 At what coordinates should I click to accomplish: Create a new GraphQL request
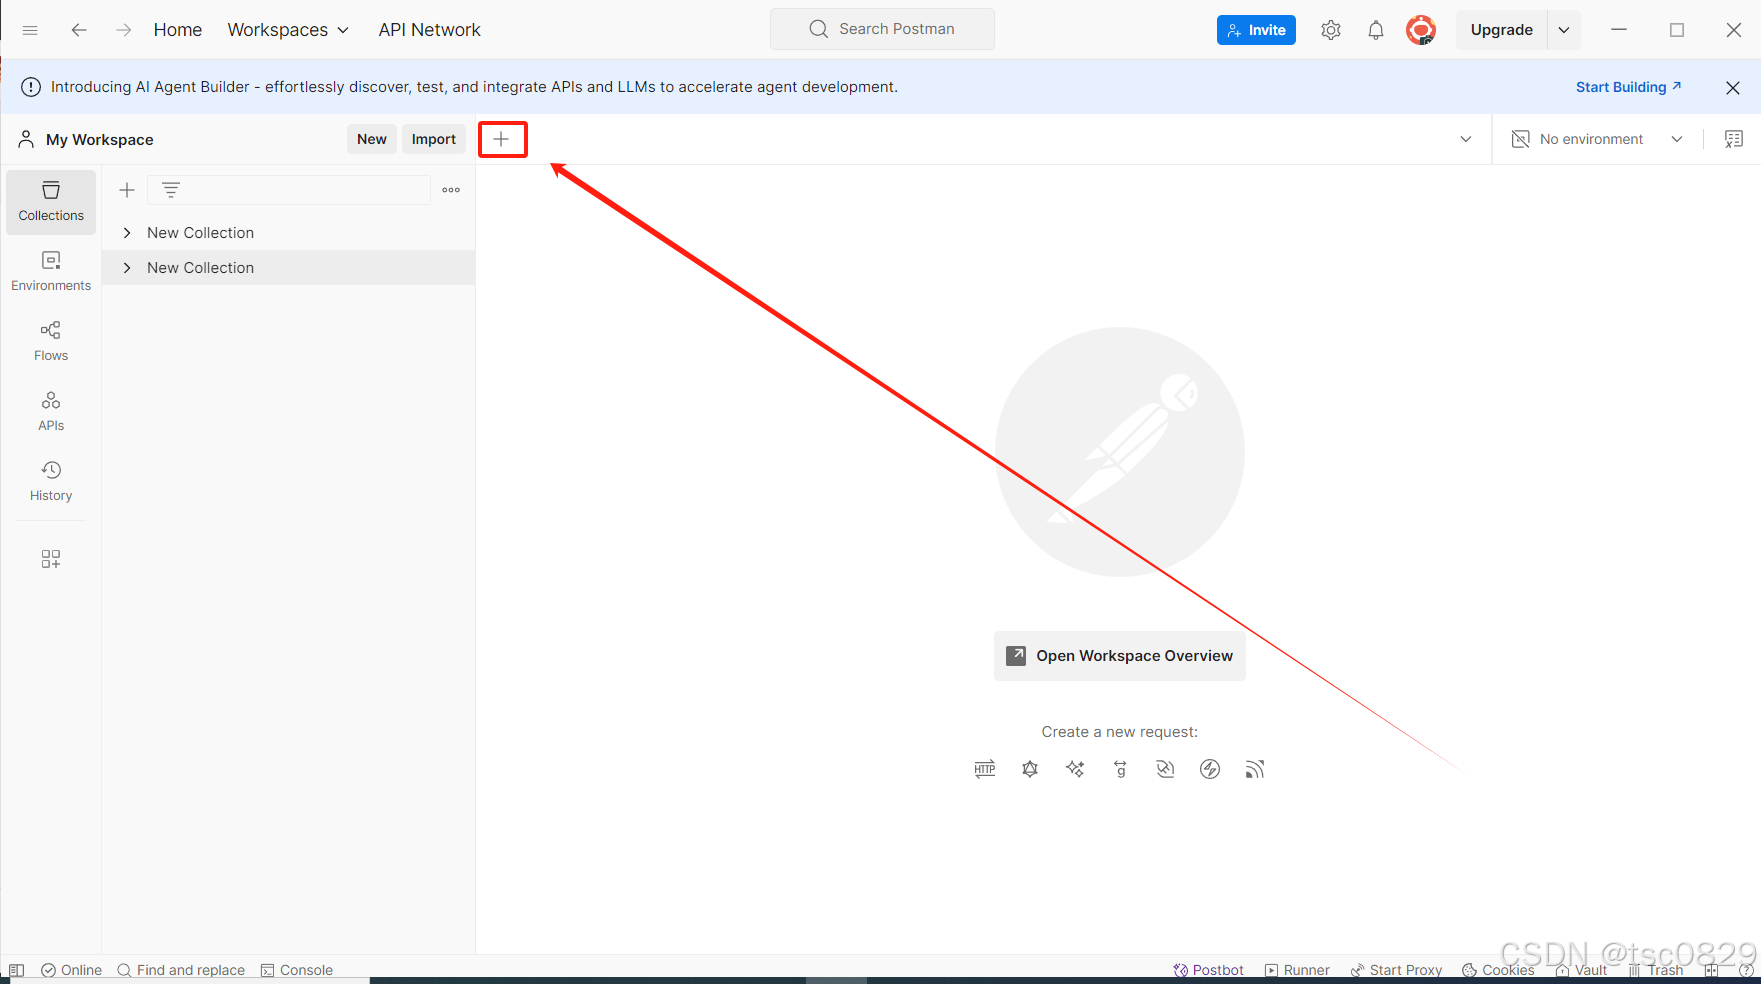pyautogui.click(x=1030, y=769)
